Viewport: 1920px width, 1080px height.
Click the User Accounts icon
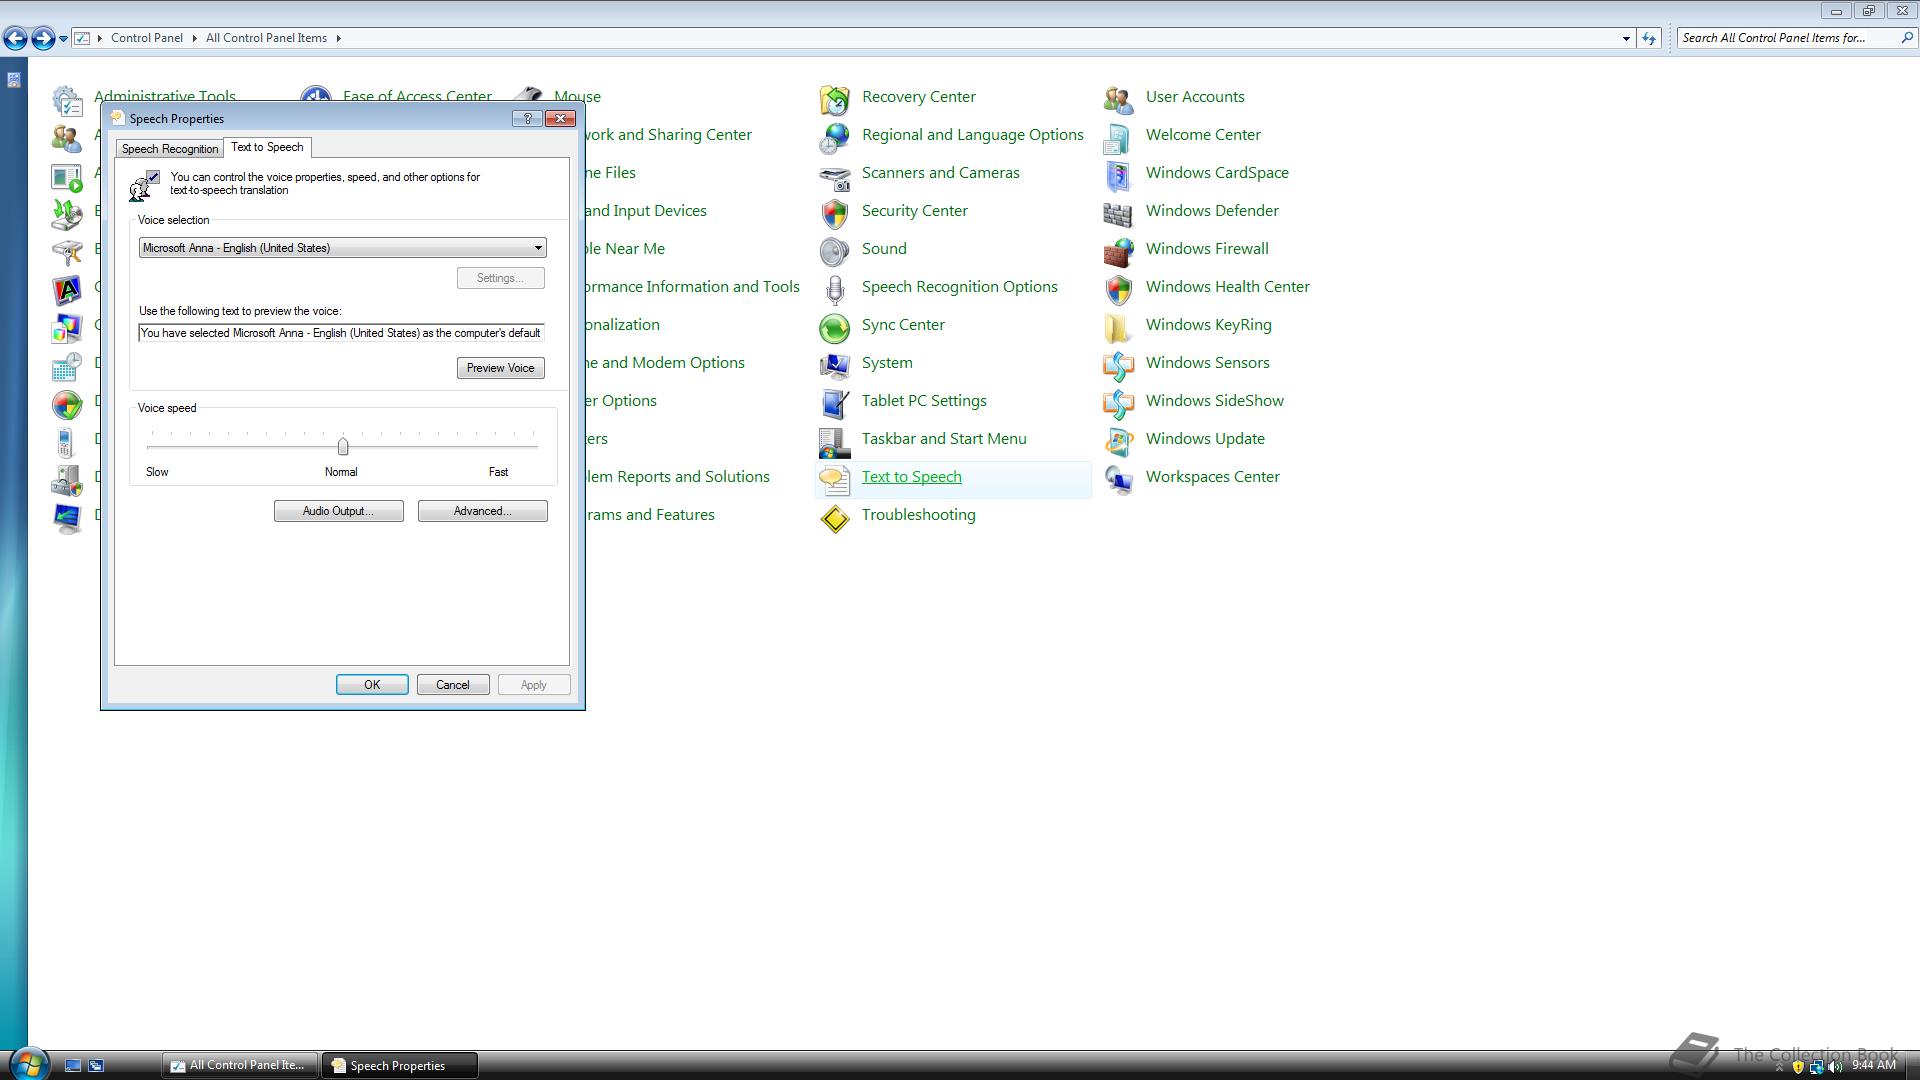1118,98
